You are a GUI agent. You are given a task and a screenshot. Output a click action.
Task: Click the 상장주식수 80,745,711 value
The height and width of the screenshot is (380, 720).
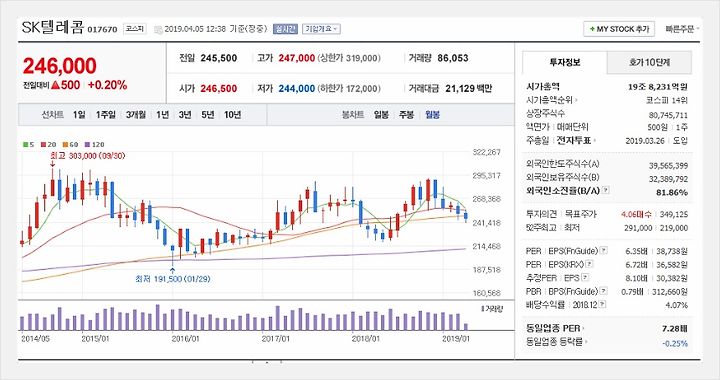tap(668, 115)
